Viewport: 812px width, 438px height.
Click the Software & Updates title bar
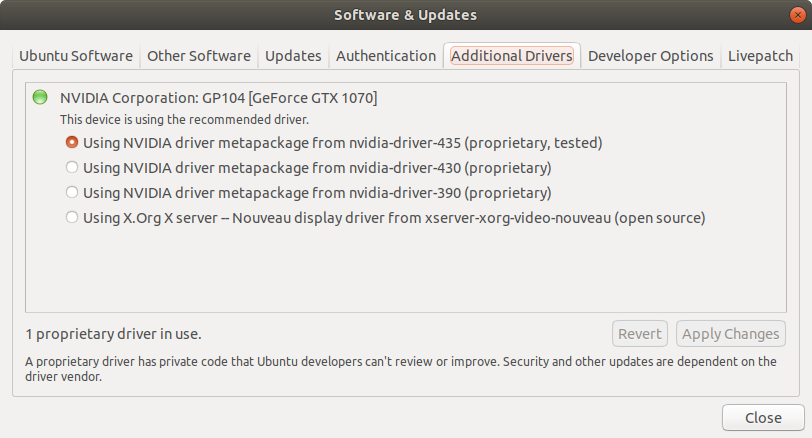pos(405,15)
